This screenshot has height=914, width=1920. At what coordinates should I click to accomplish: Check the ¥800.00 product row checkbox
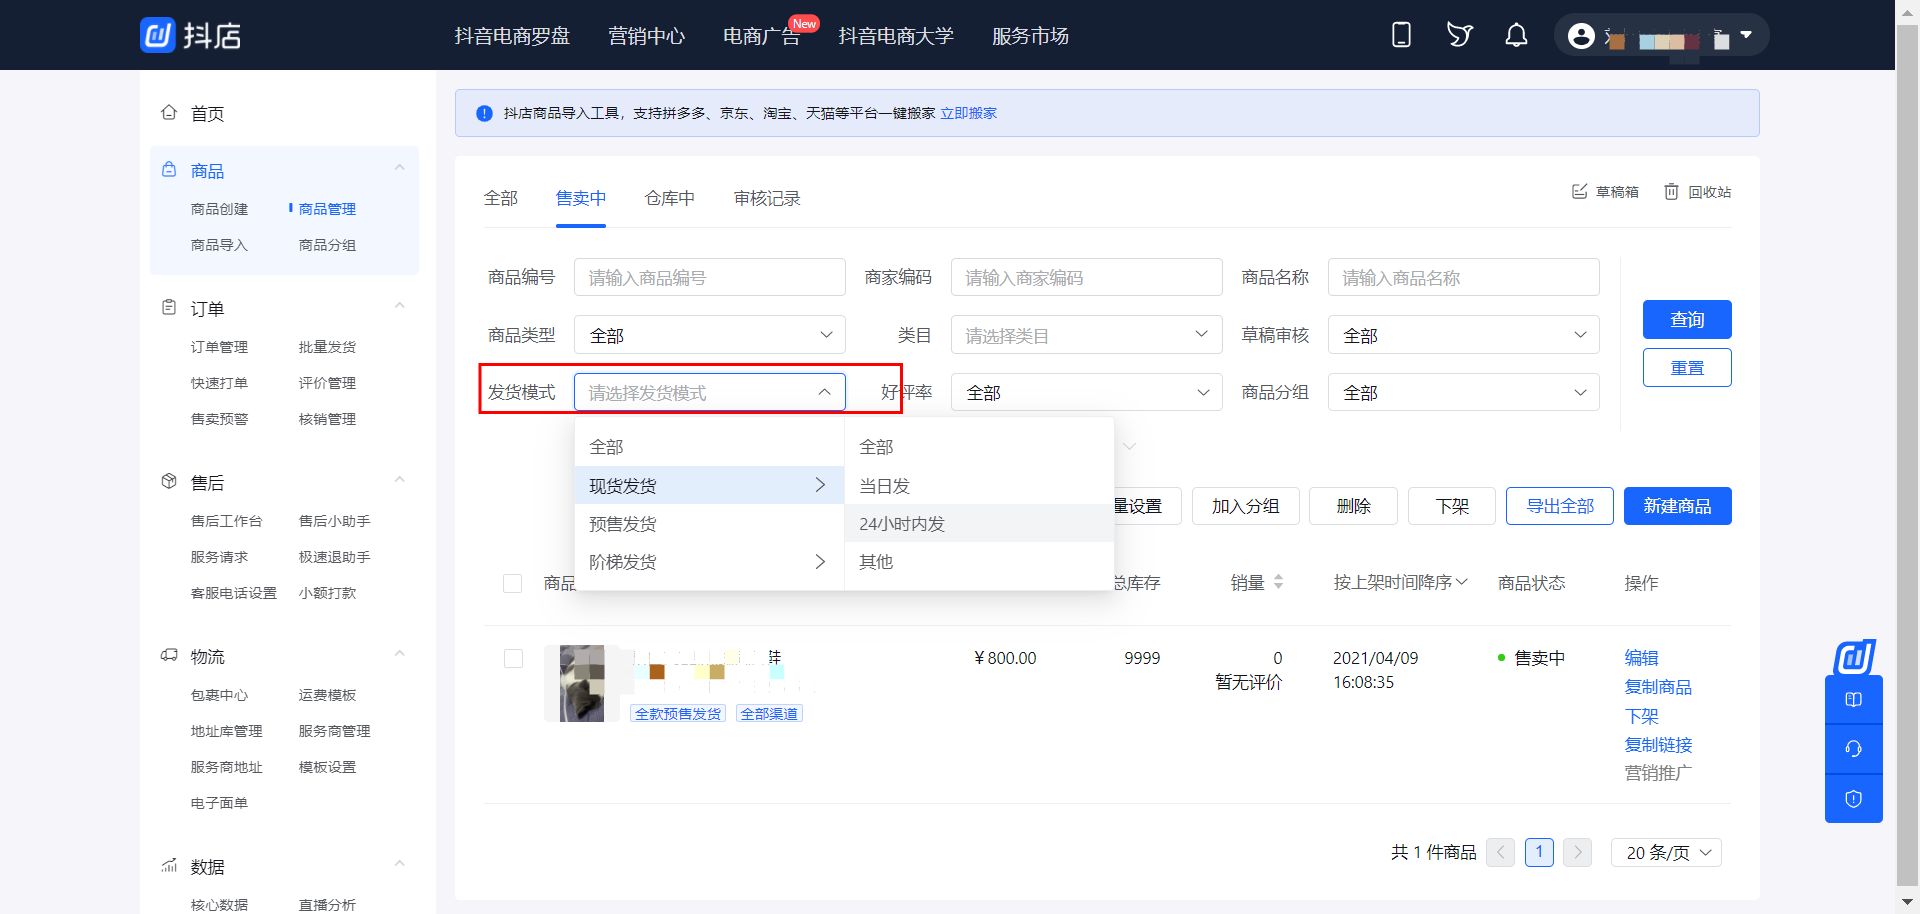513,658
